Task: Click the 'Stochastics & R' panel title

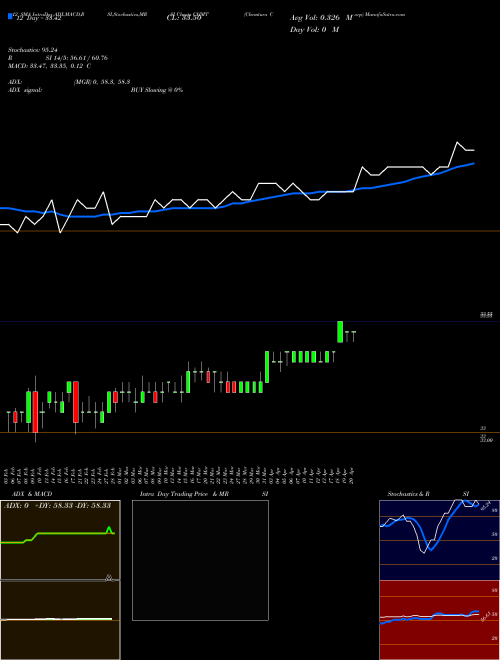Action: click(409, 494)
